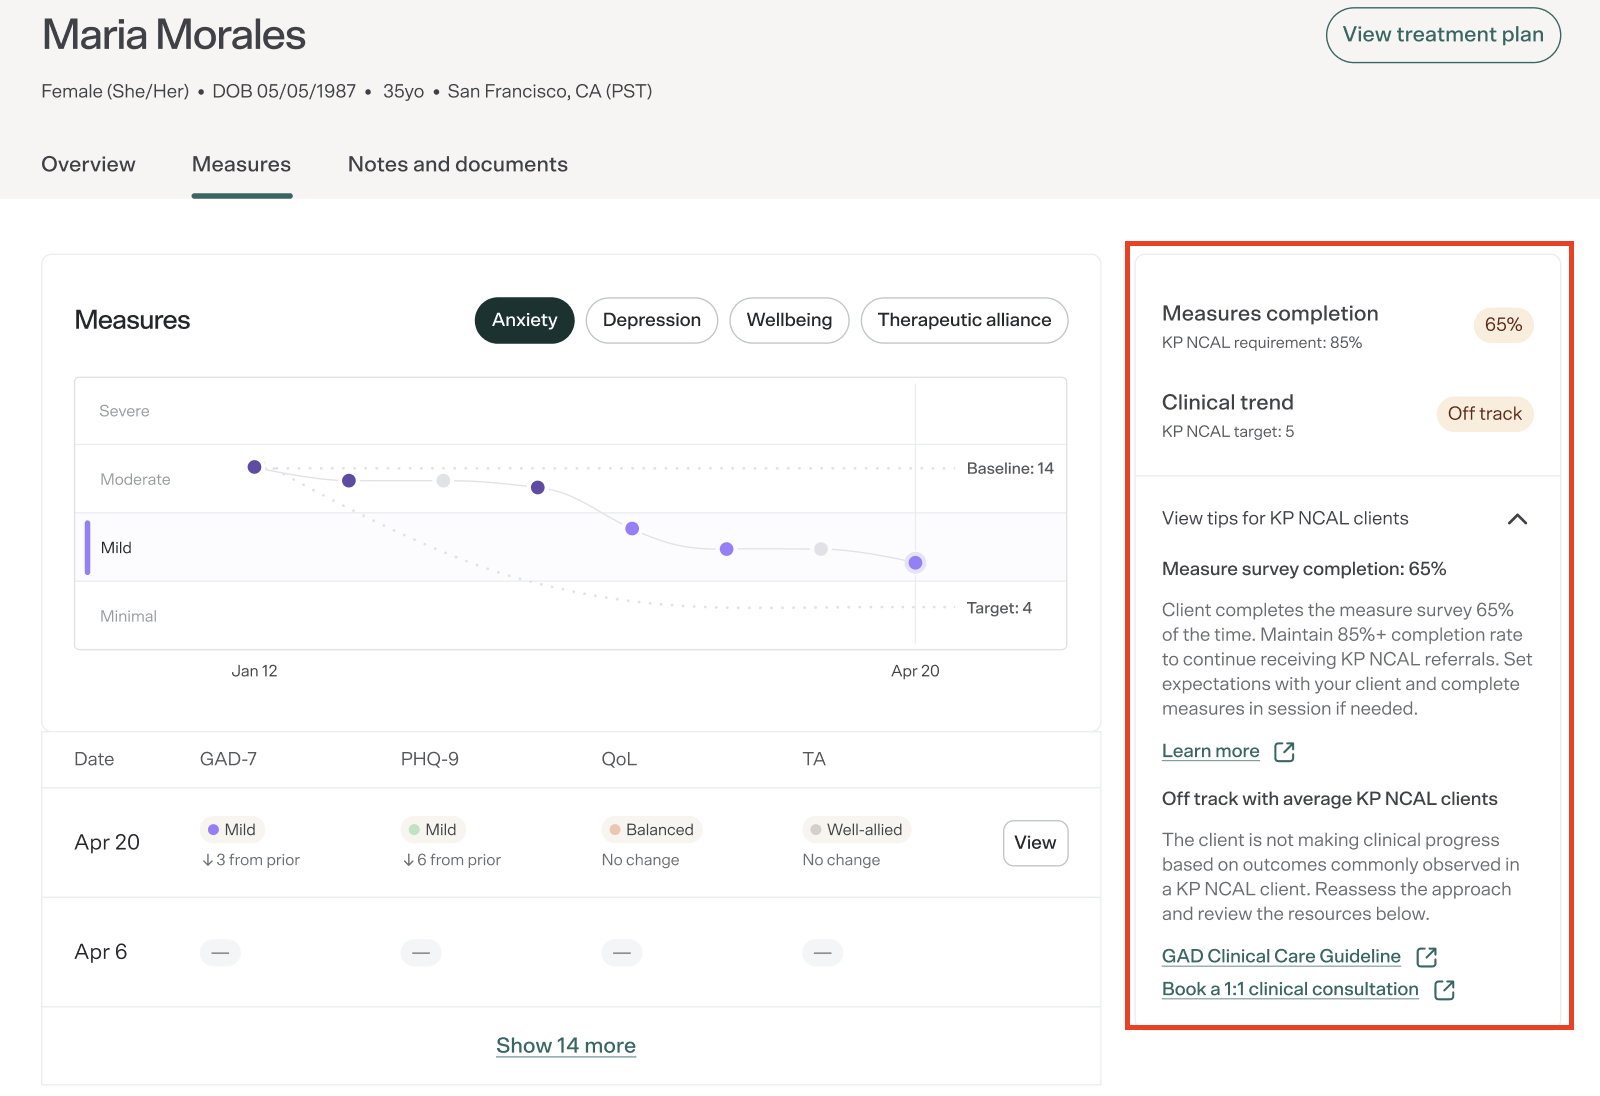The height and width of the screenshot is (1096, 1600).
Task: Switch to the Overview tab
Action: pyautogui.click(x=88, y=164)
